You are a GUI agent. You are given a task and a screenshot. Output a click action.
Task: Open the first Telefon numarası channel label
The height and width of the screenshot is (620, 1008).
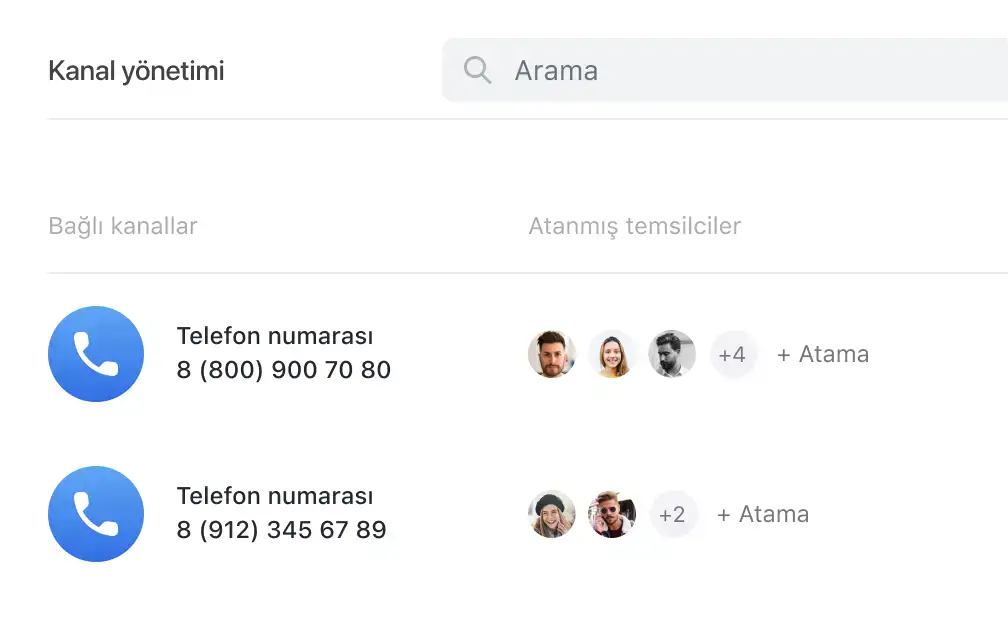275,336
